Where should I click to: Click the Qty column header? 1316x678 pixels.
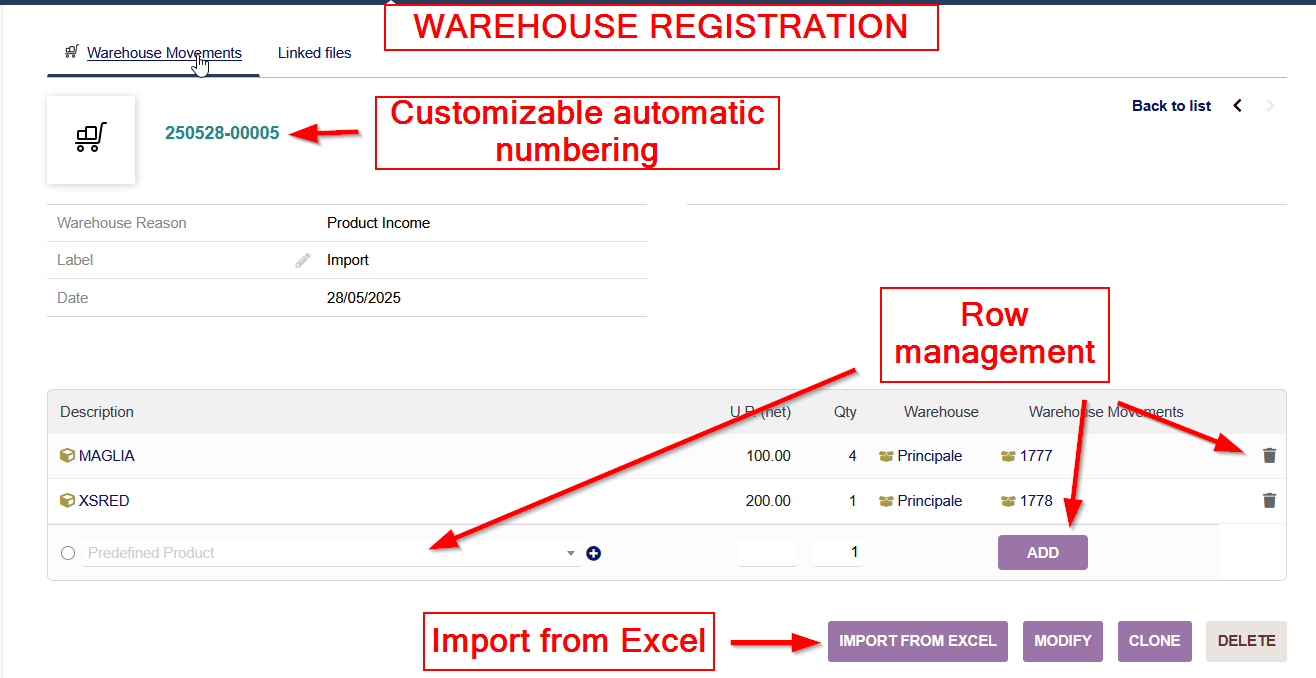click(846, 412)
